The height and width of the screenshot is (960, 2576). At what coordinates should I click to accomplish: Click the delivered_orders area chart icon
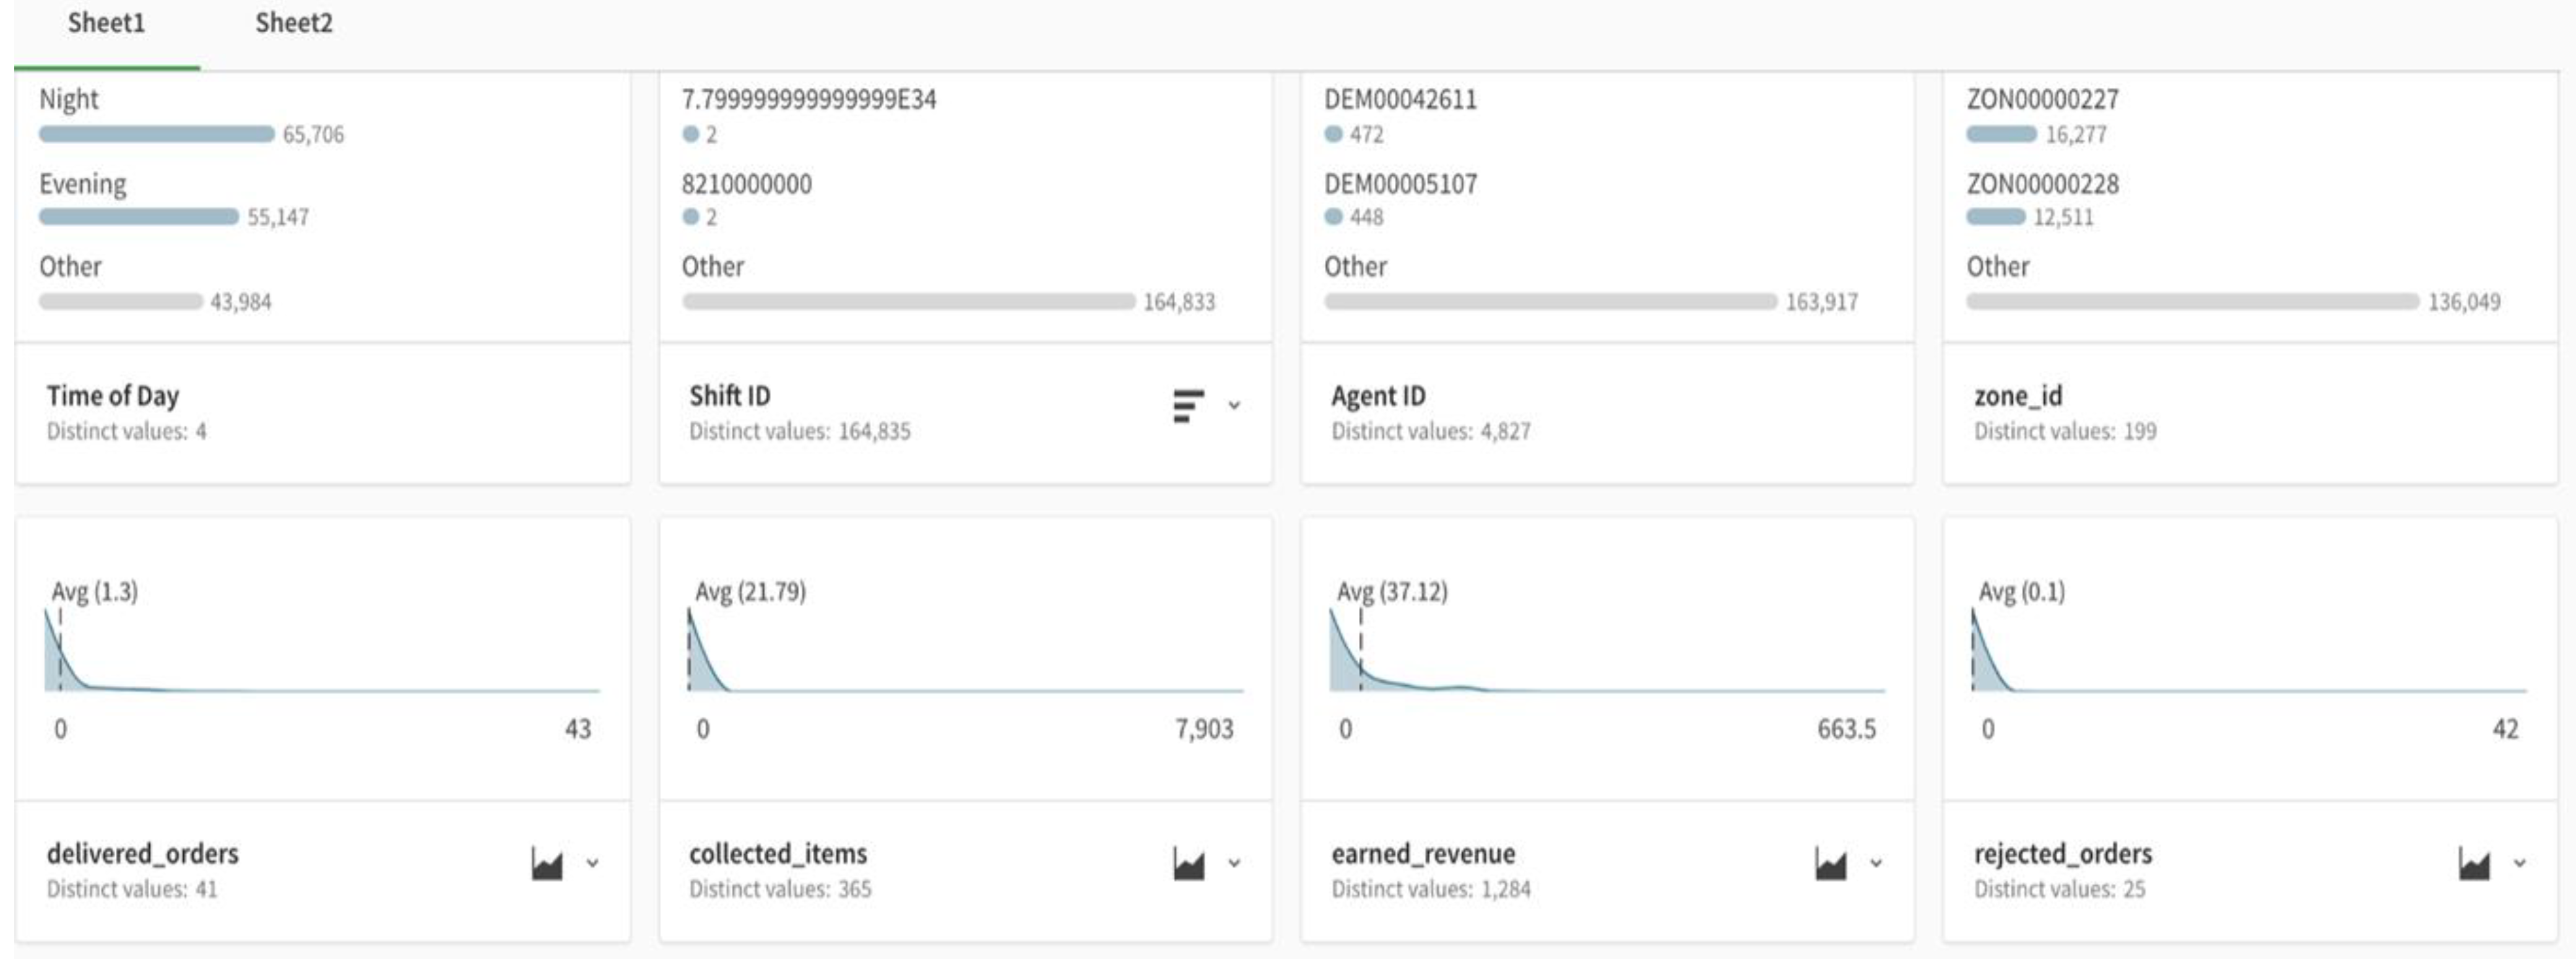546,864
